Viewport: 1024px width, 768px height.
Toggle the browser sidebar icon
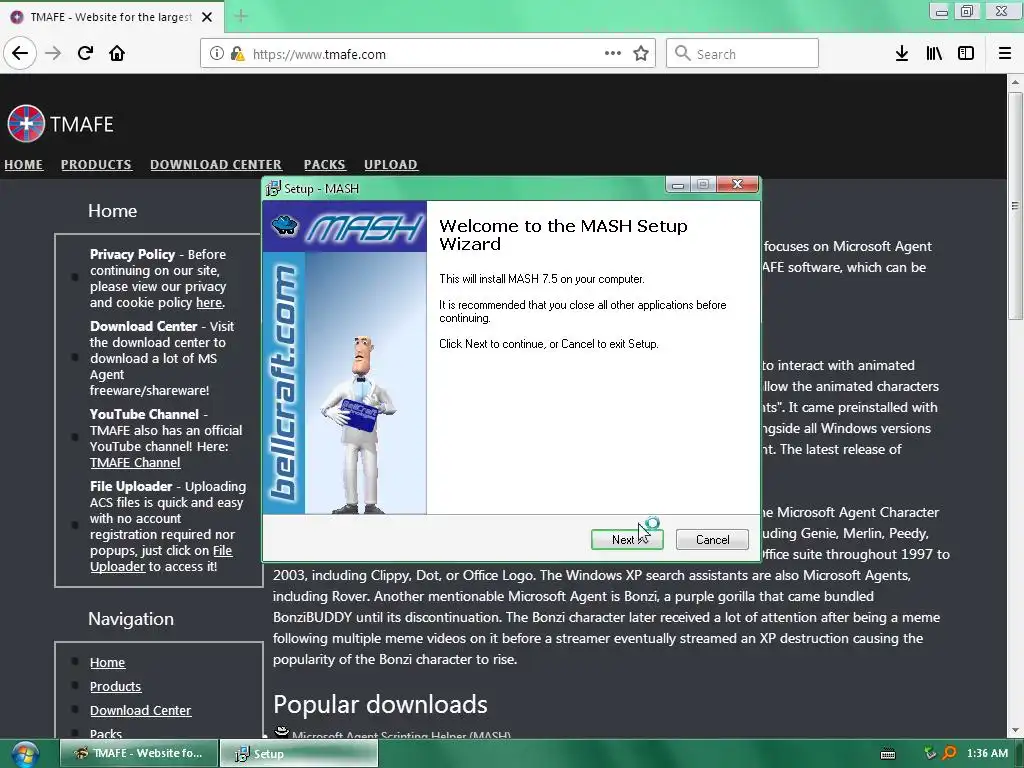coord(966,54)
